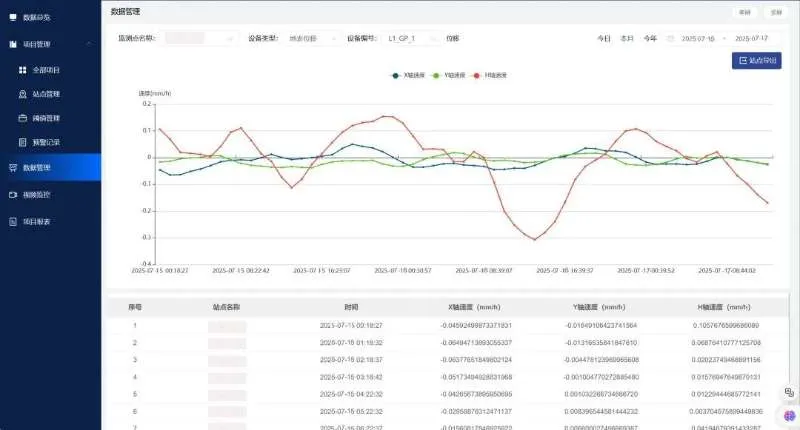
Task: Select the 本月 quick range tab
Action: pyautogui.click(x=627, y=38)
